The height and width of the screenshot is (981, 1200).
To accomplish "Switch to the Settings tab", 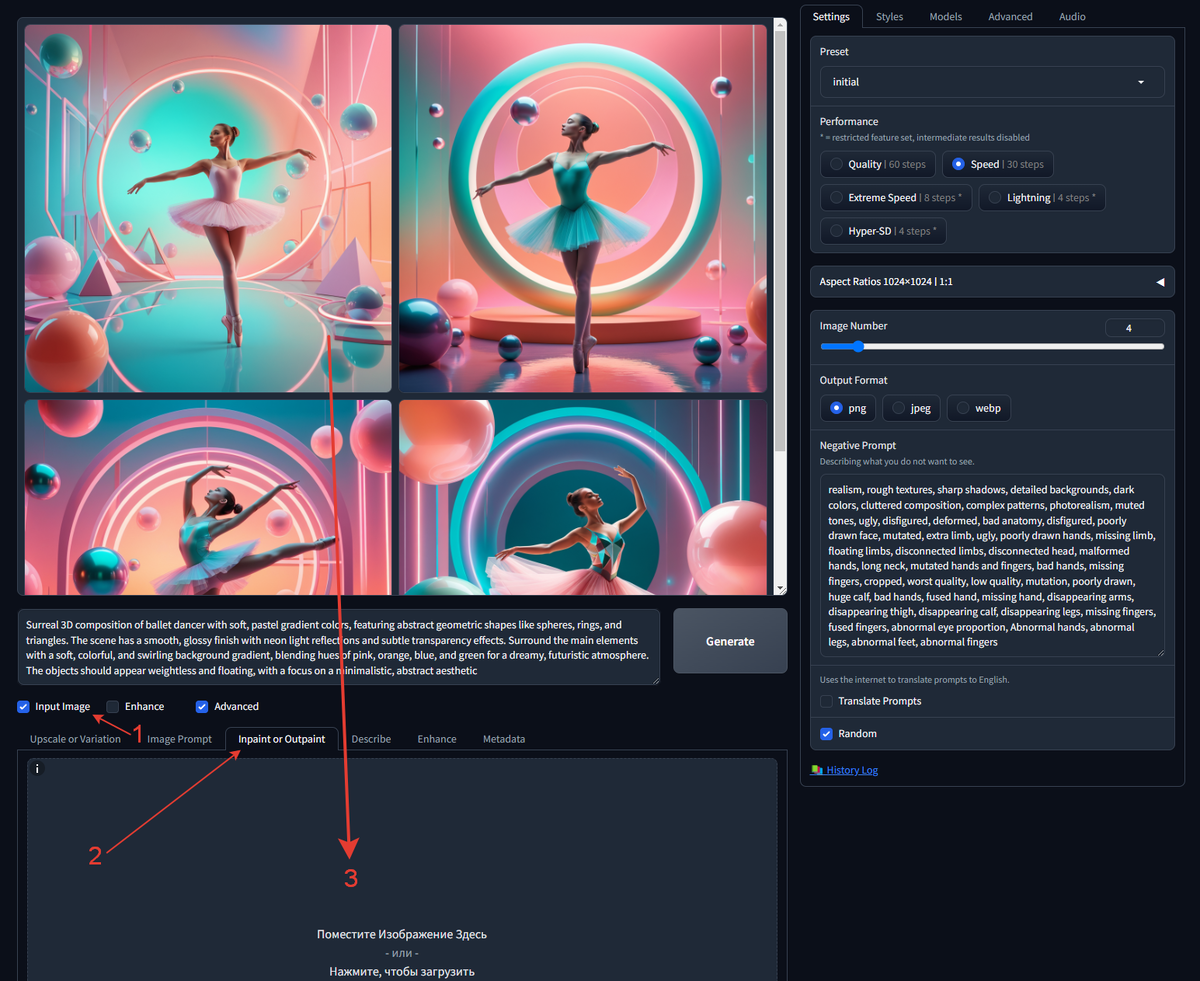I will click(831, 17).
